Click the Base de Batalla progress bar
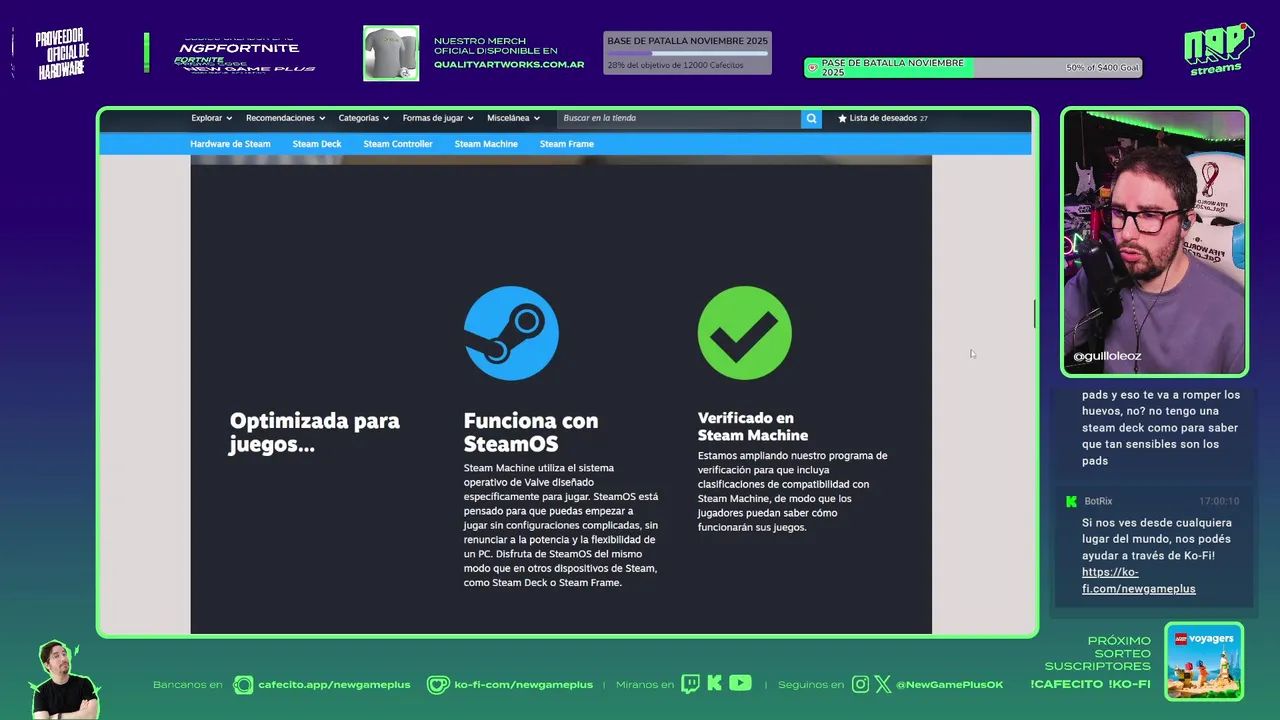Viewport: 1280px width, 720px height. point(687,53)
